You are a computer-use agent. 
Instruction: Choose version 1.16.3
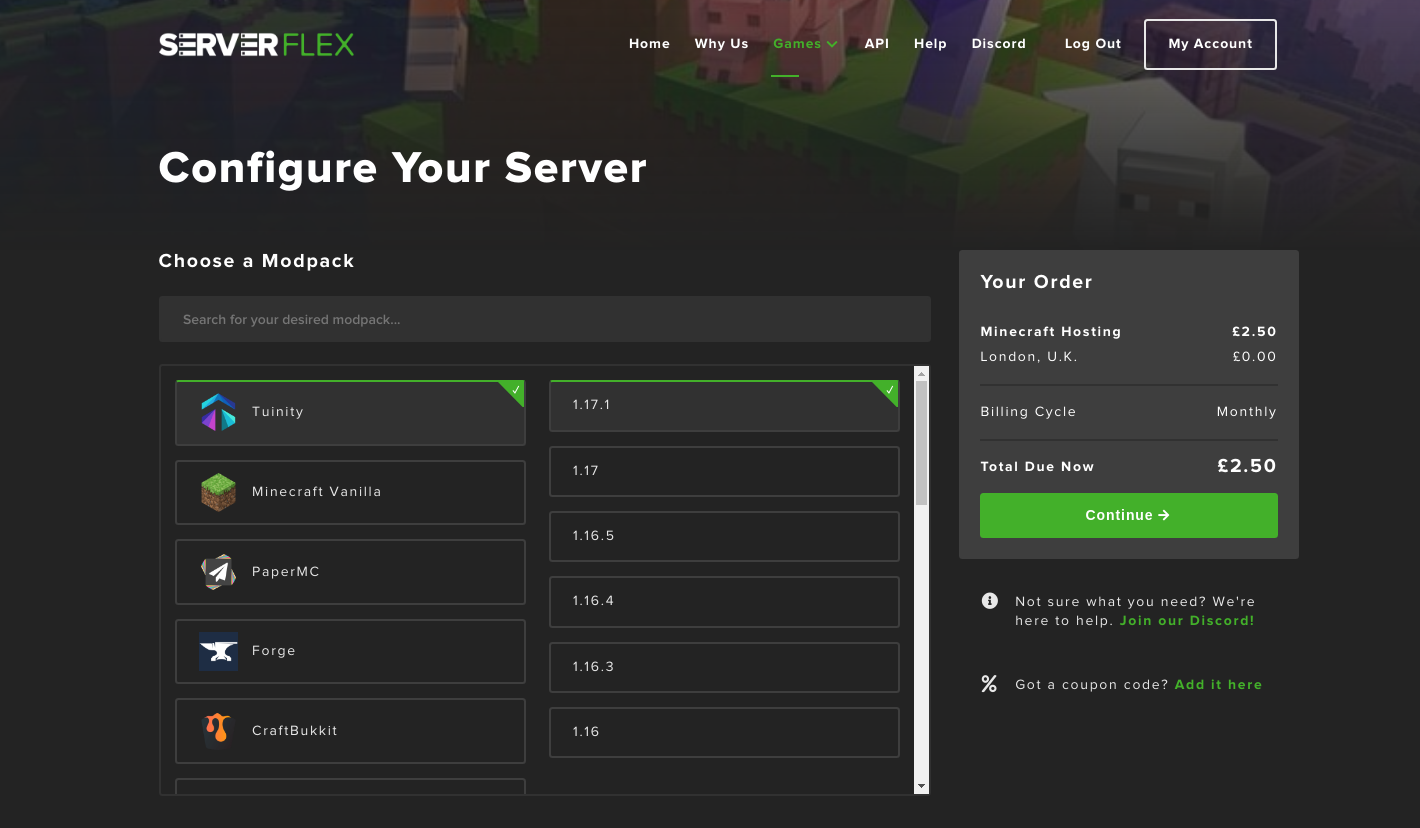pos(724,667)
